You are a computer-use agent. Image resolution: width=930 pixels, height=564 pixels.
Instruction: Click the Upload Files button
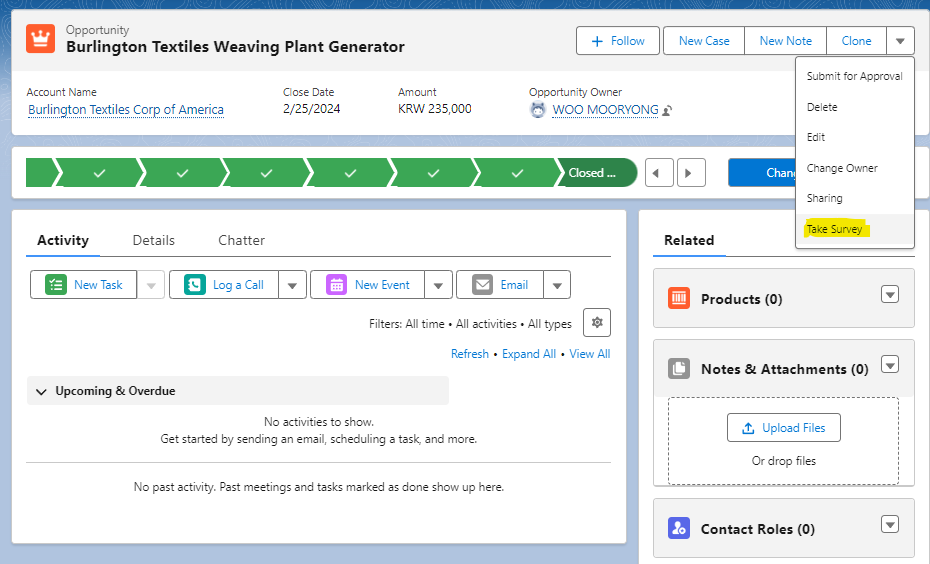click(x=784, y=428)
